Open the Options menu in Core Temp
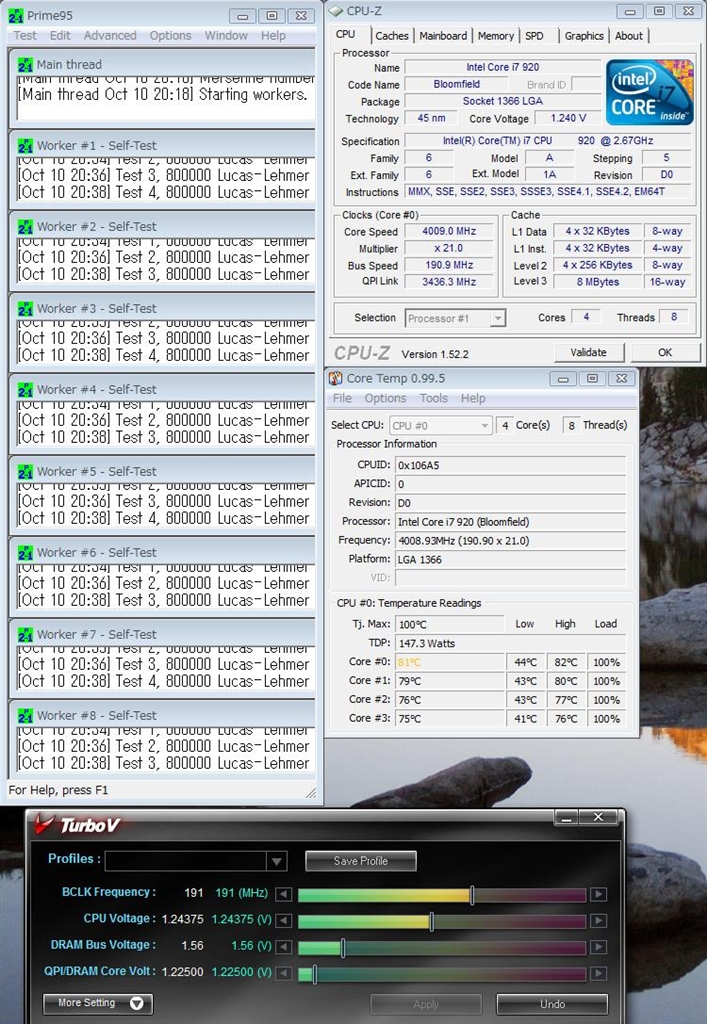707x1024 pixels. (x=385, y=398)
